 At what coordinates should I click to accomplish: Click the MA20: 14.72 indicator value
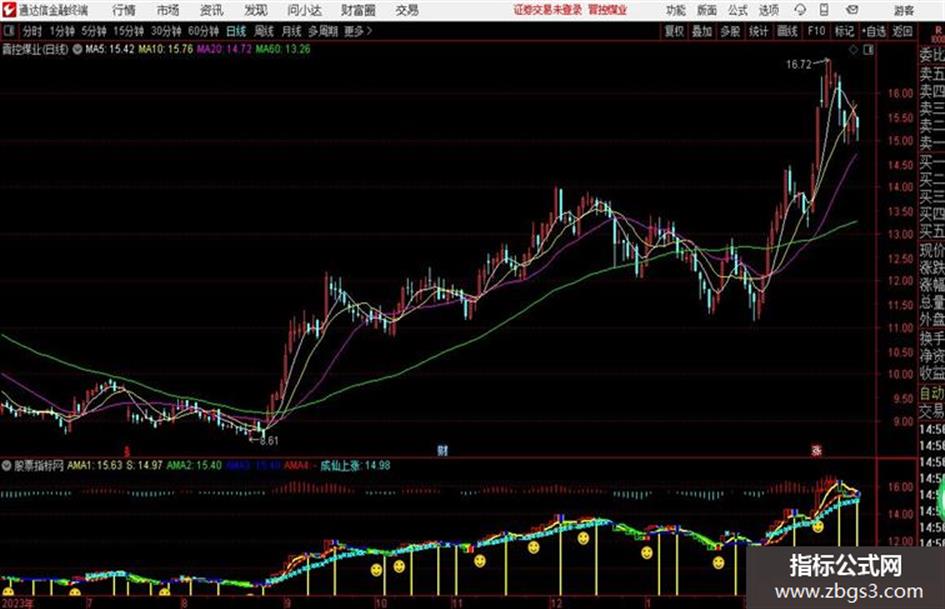(x=224, y=49)
